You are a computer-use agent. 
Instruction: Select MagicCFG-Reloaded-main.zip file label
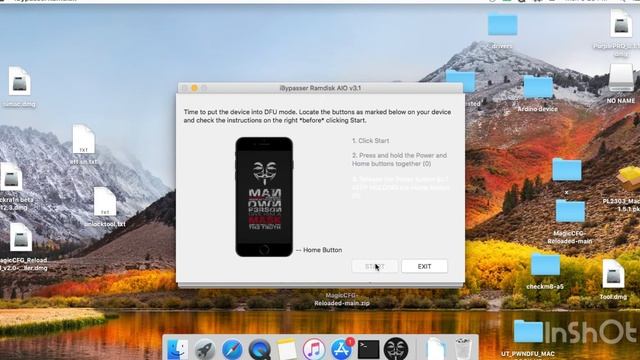(x=342, y=299)
